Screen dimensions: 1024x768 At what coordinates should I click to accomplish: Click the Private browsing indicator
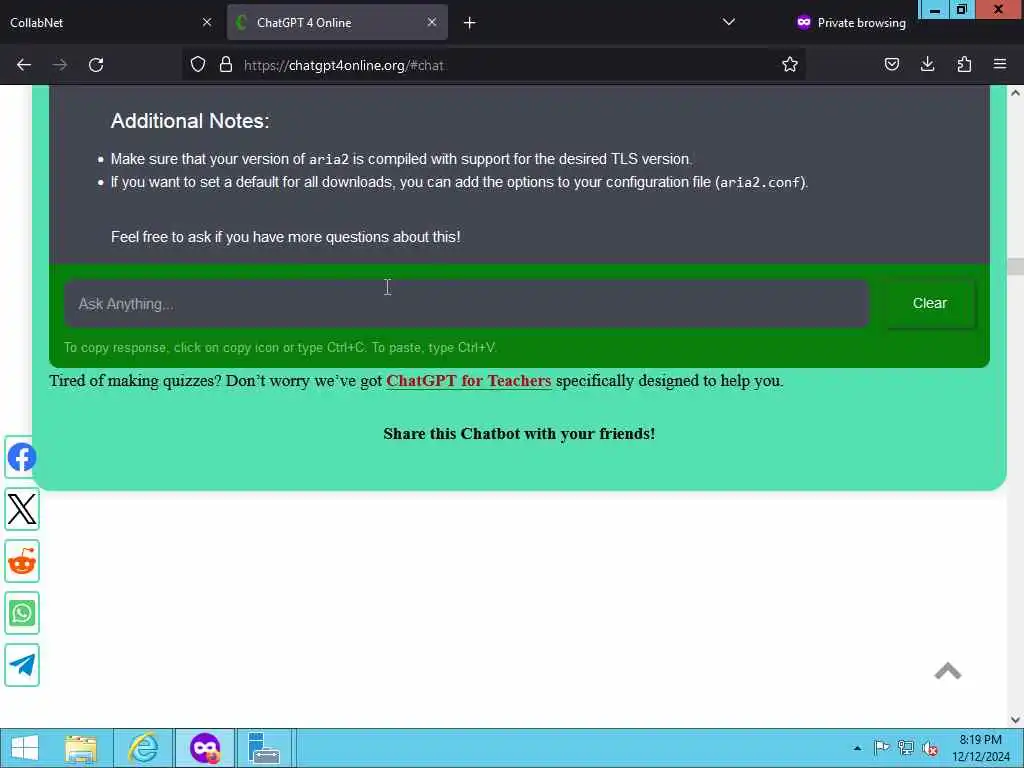(x=851, y=22)
